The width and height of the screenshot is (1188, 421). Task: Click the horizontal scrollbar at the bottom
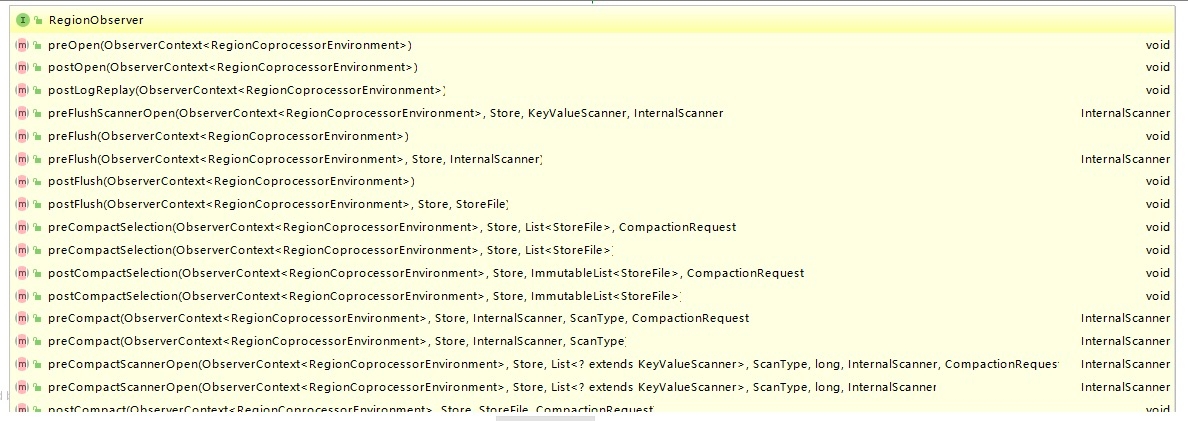click(545, 418)
